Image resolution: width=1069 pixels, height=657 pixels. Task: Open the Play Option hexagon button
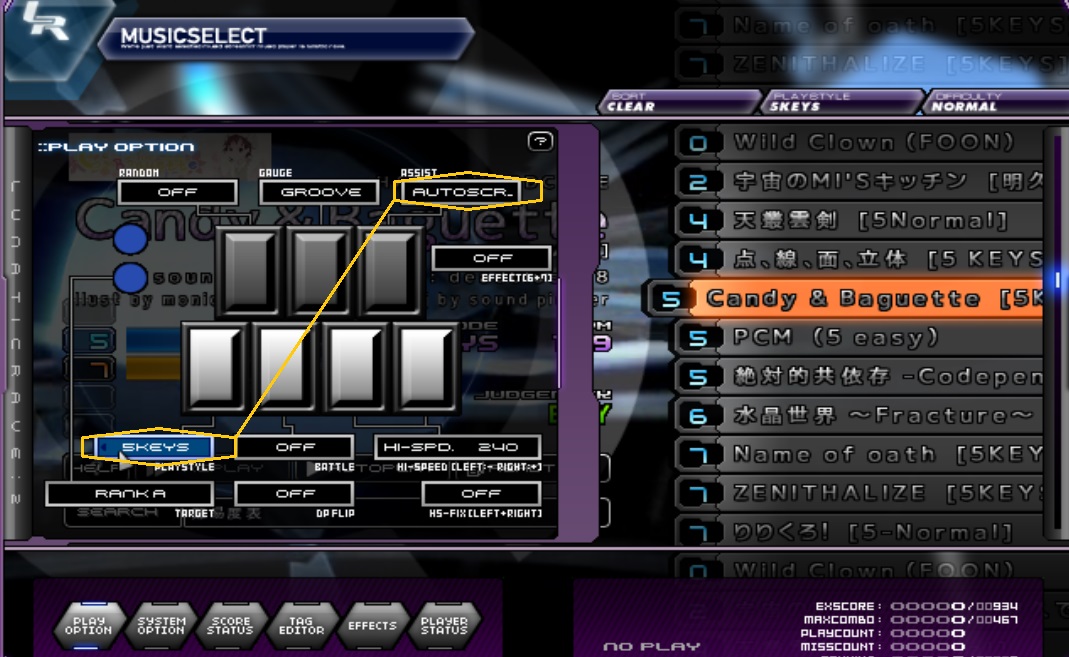(88, 626)
